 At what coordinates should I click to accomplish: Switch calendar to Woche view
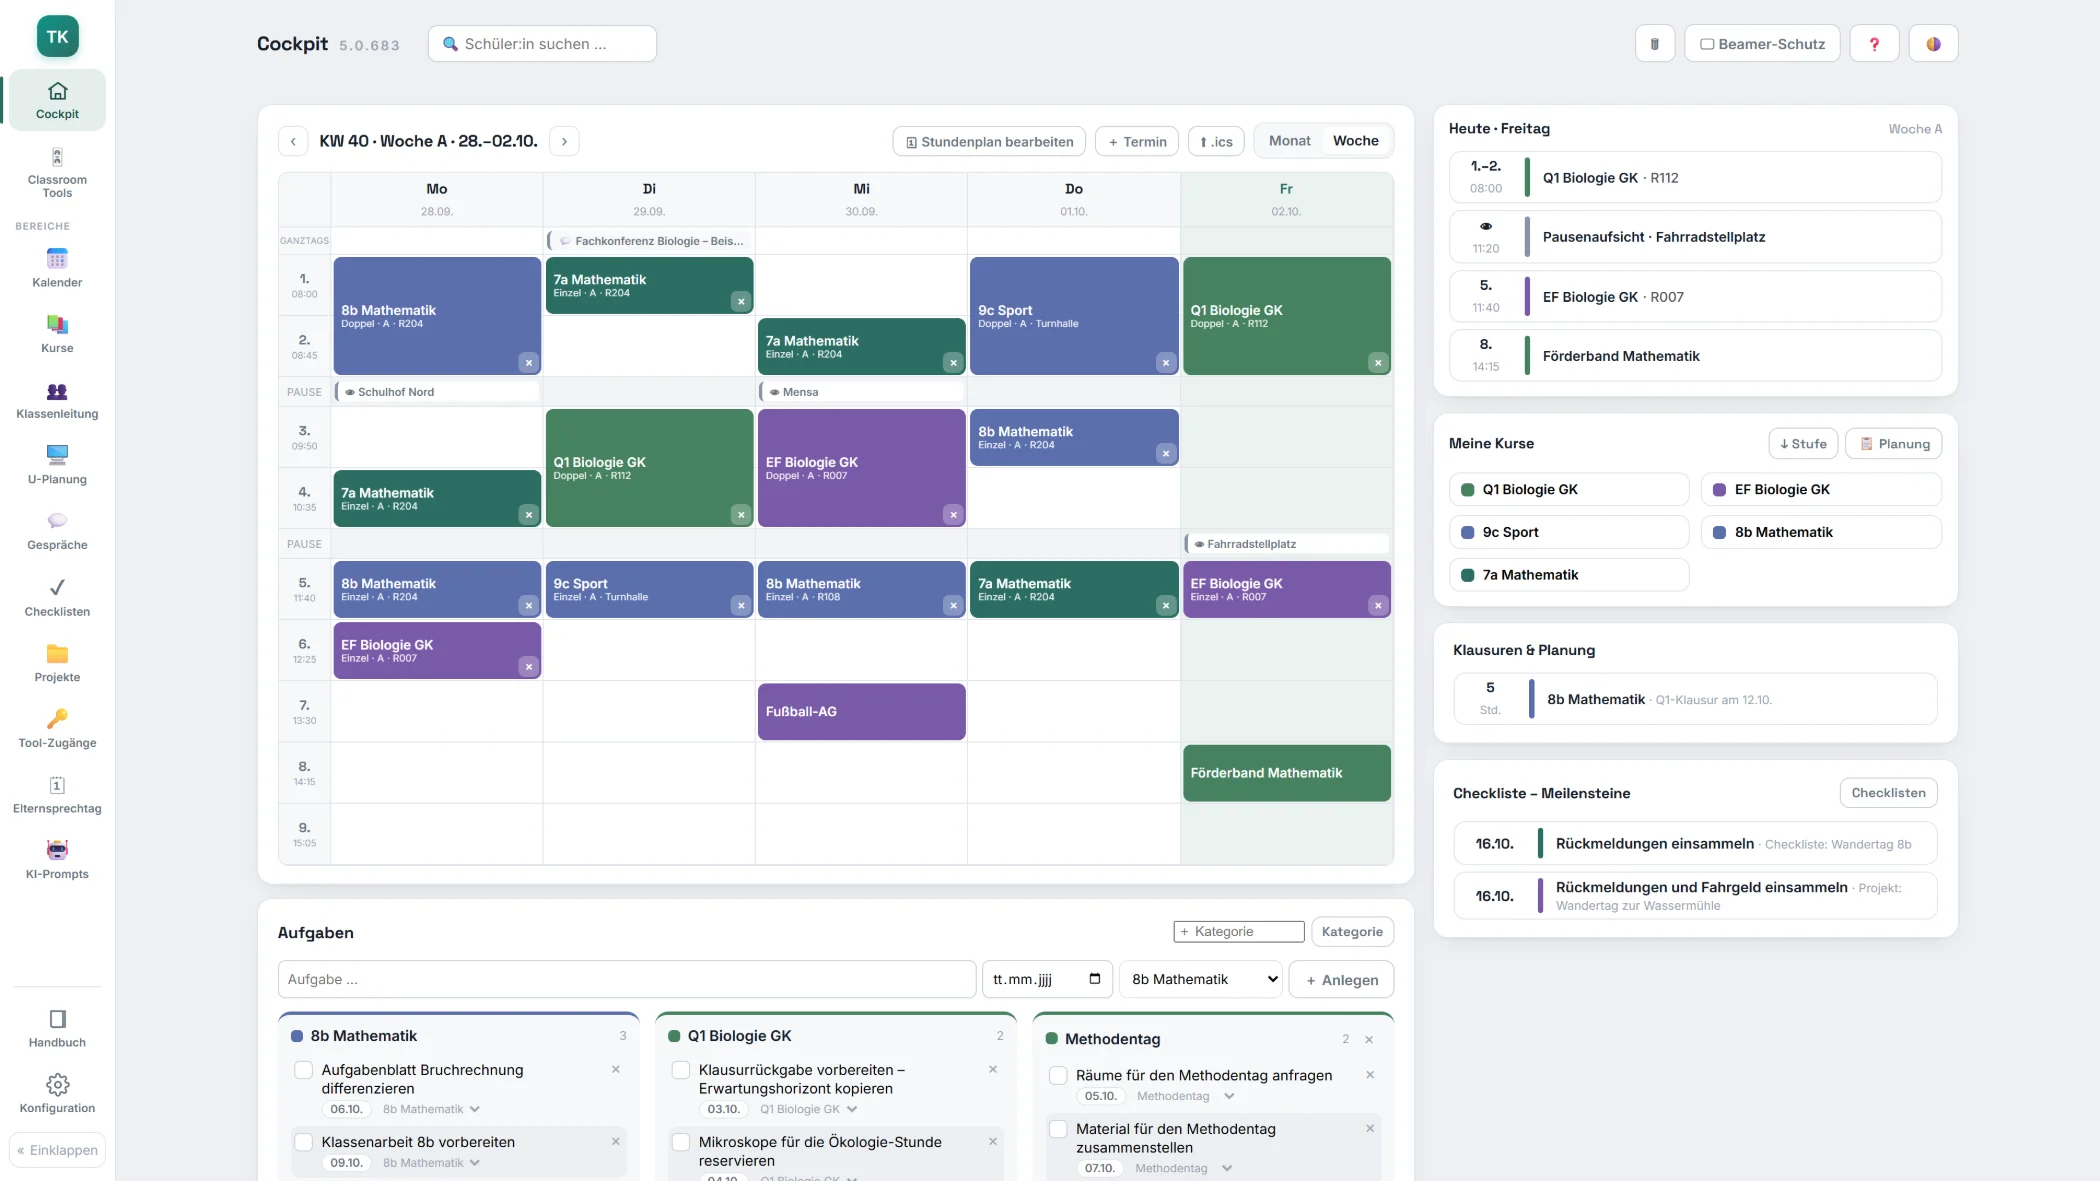coord(1355,141)
